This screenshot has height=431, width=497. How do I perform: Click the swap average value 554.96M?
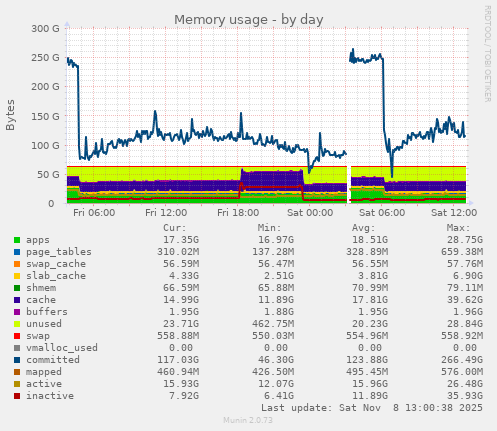pos(367,336)
